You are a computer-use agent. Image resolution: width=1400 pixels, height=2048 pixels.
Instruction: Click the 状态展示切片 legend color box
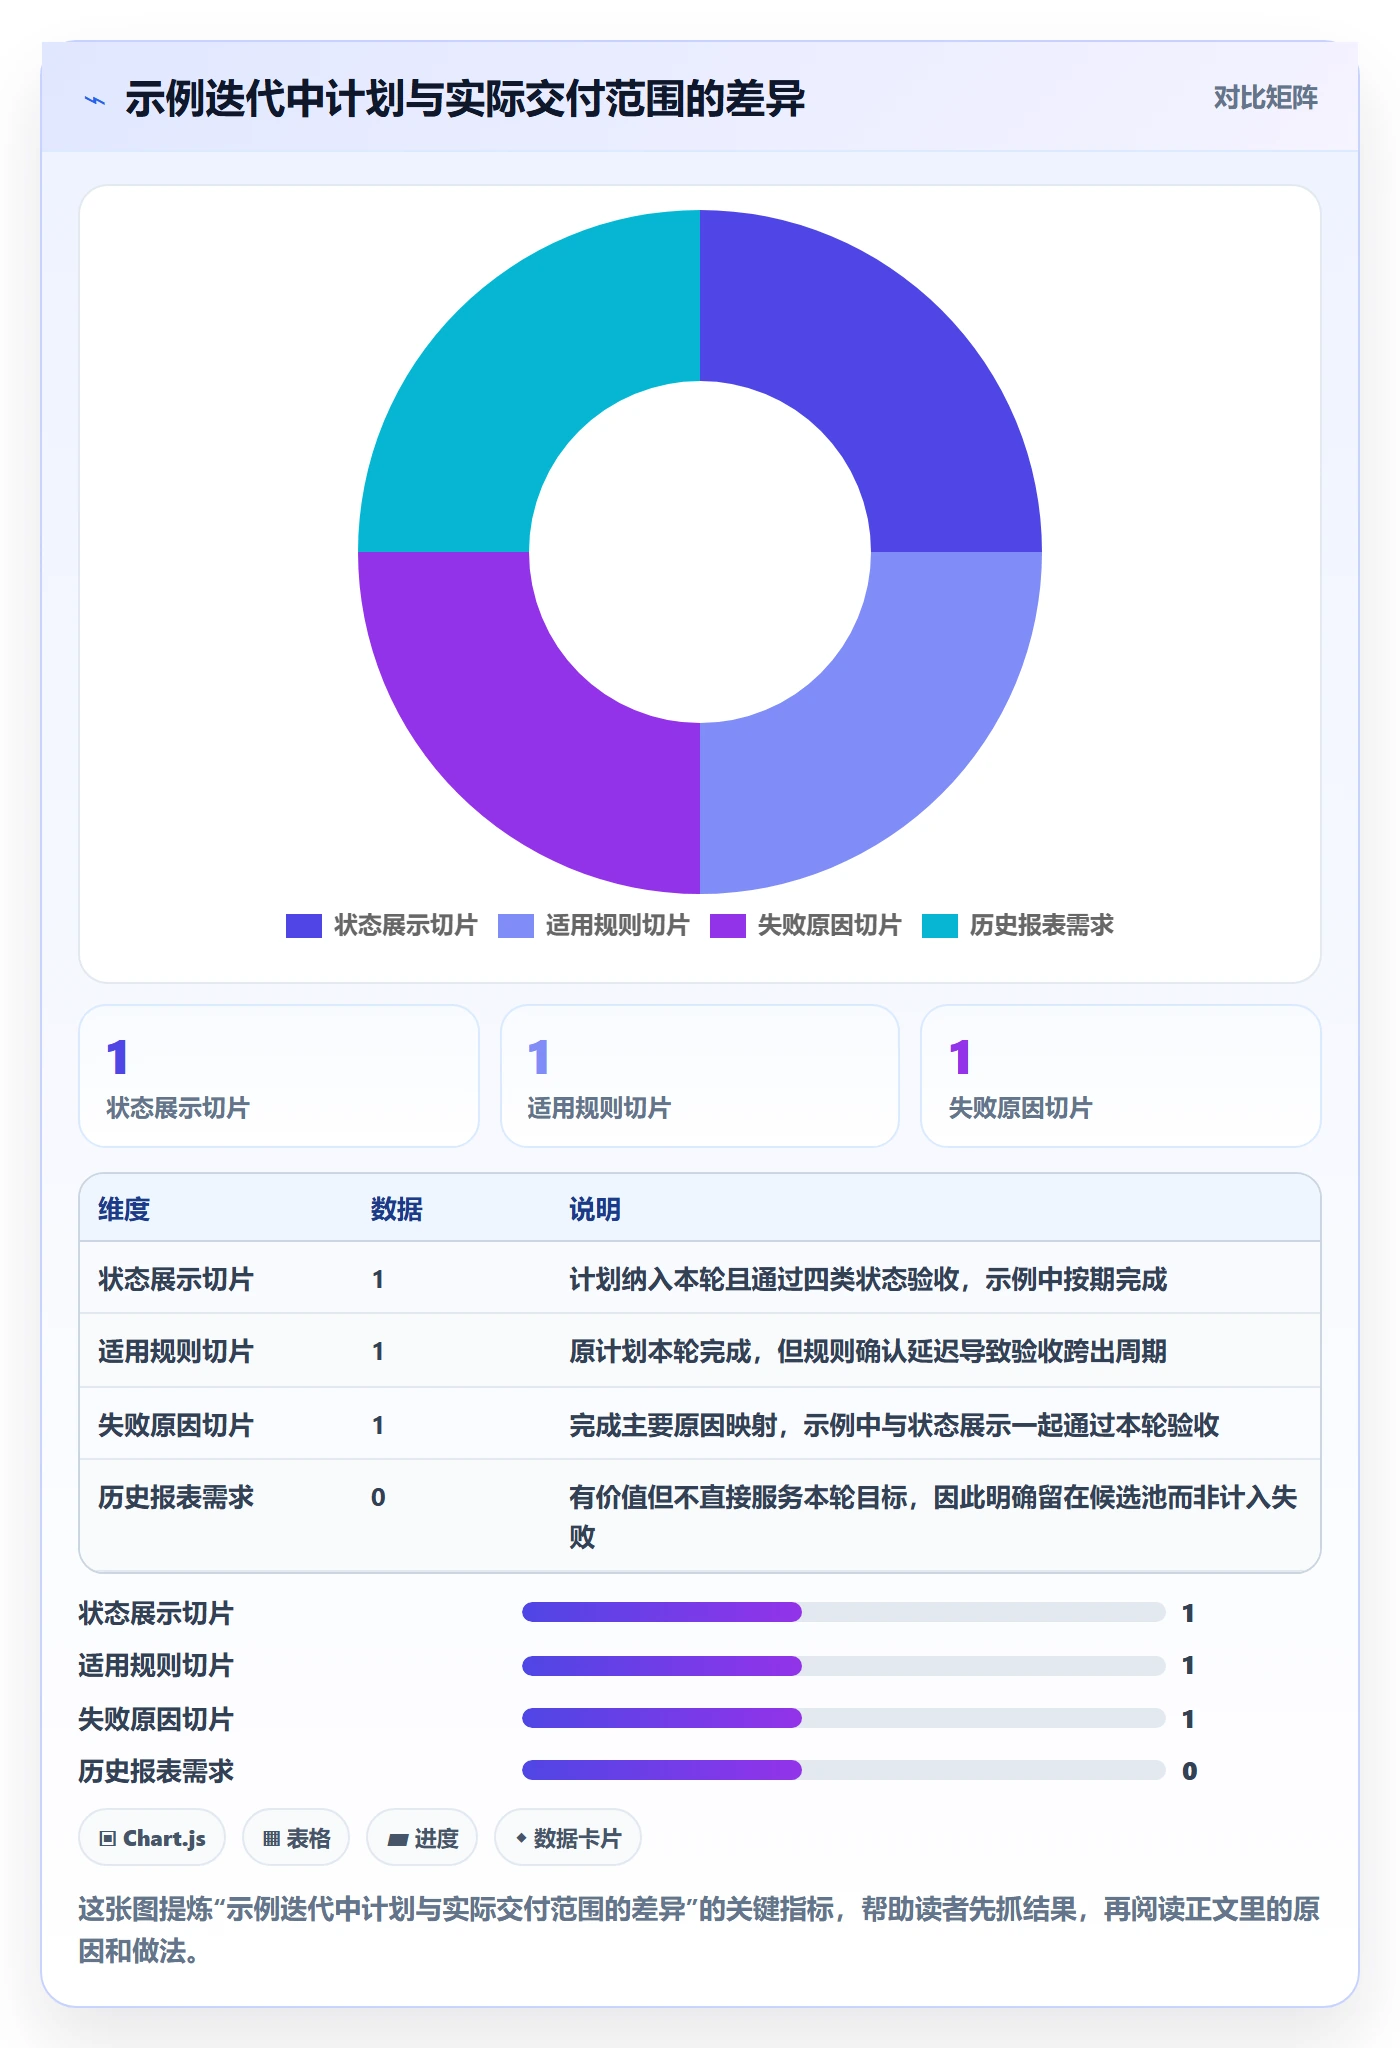(x=304, y=926)
